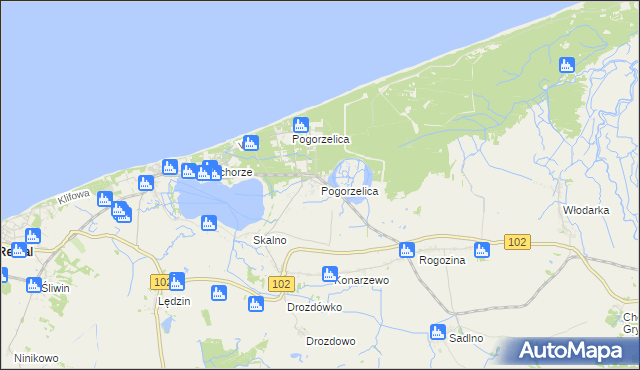Click the factory icon above Pogorzelica label
640x370 pixels.
[x=301, y=125]
